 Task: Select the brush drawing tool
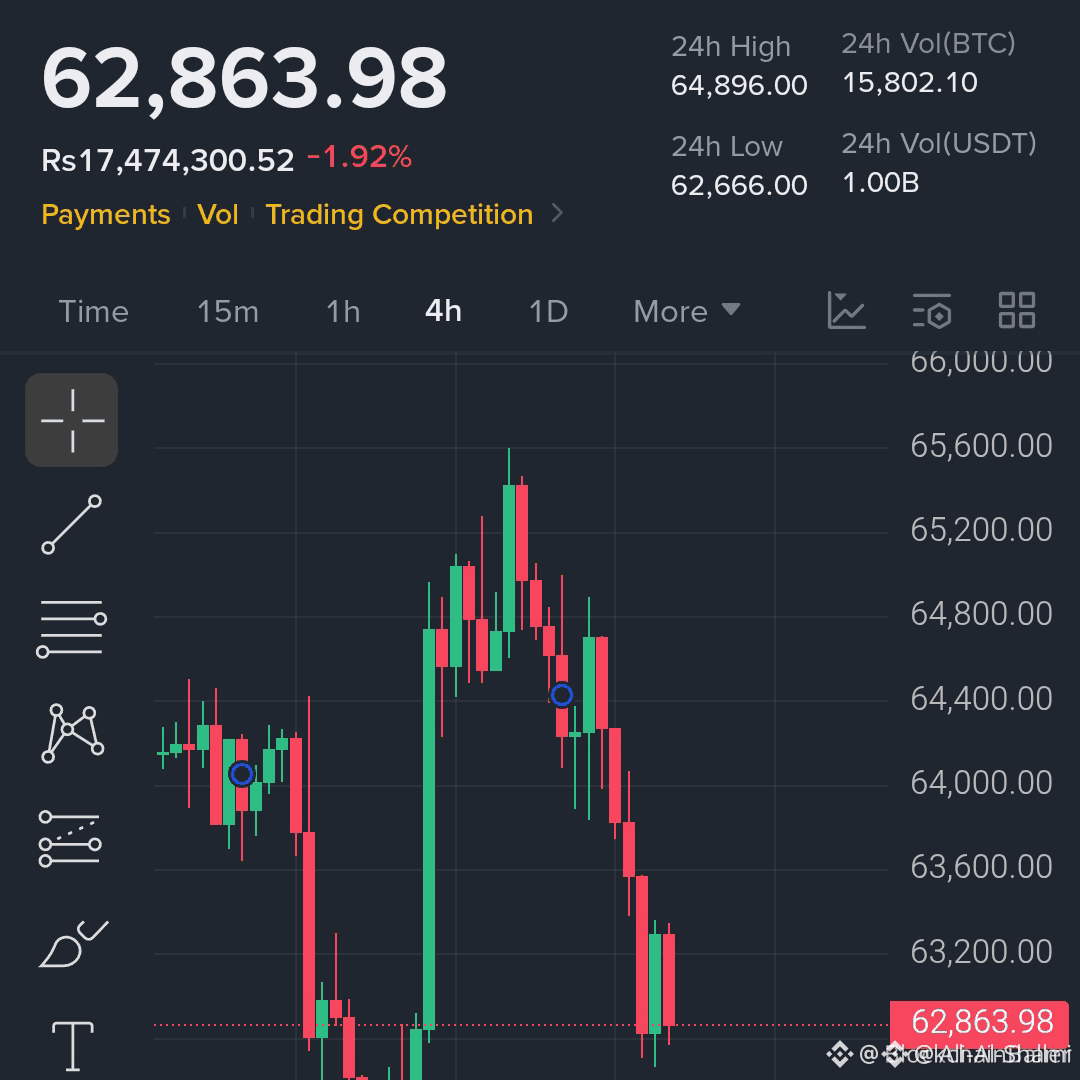click(x=73, y=944)
